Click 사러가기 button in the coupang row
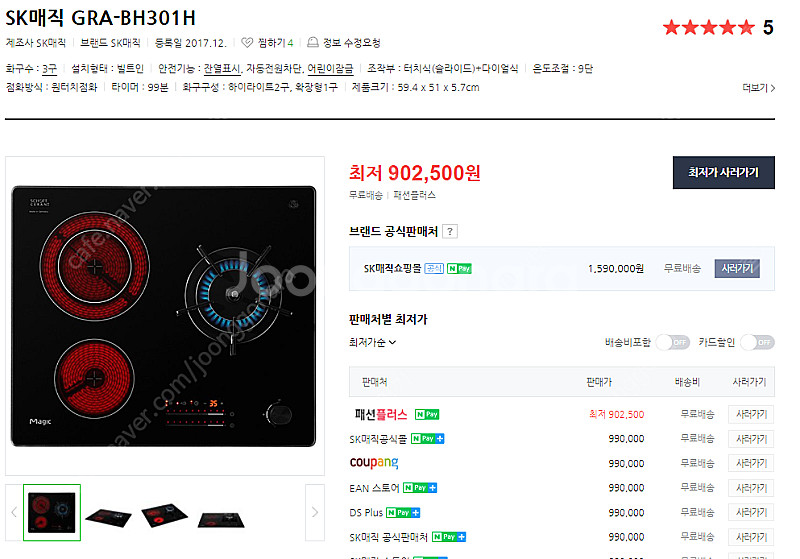The width and height of the screenshot is (800, 559). [751, 463]
